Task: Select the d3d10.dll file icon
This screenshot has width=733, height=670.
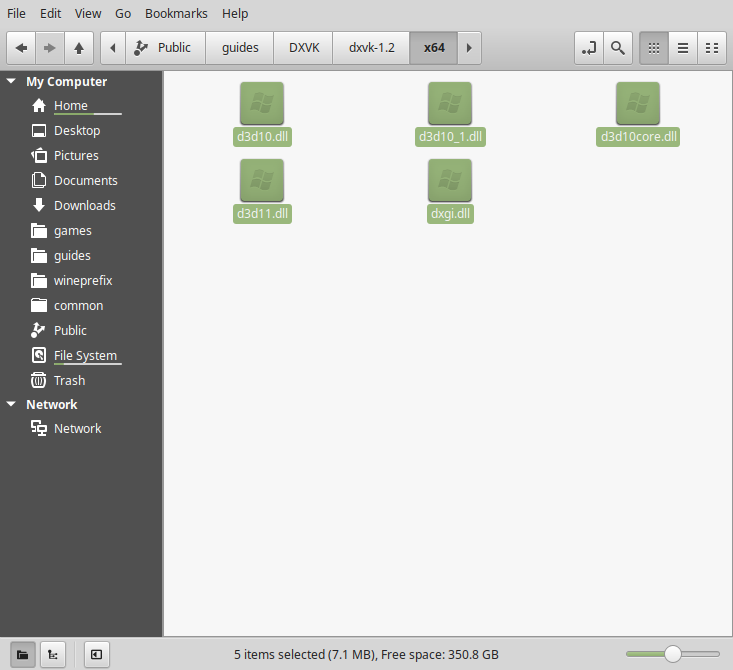Action: point(262,103)
